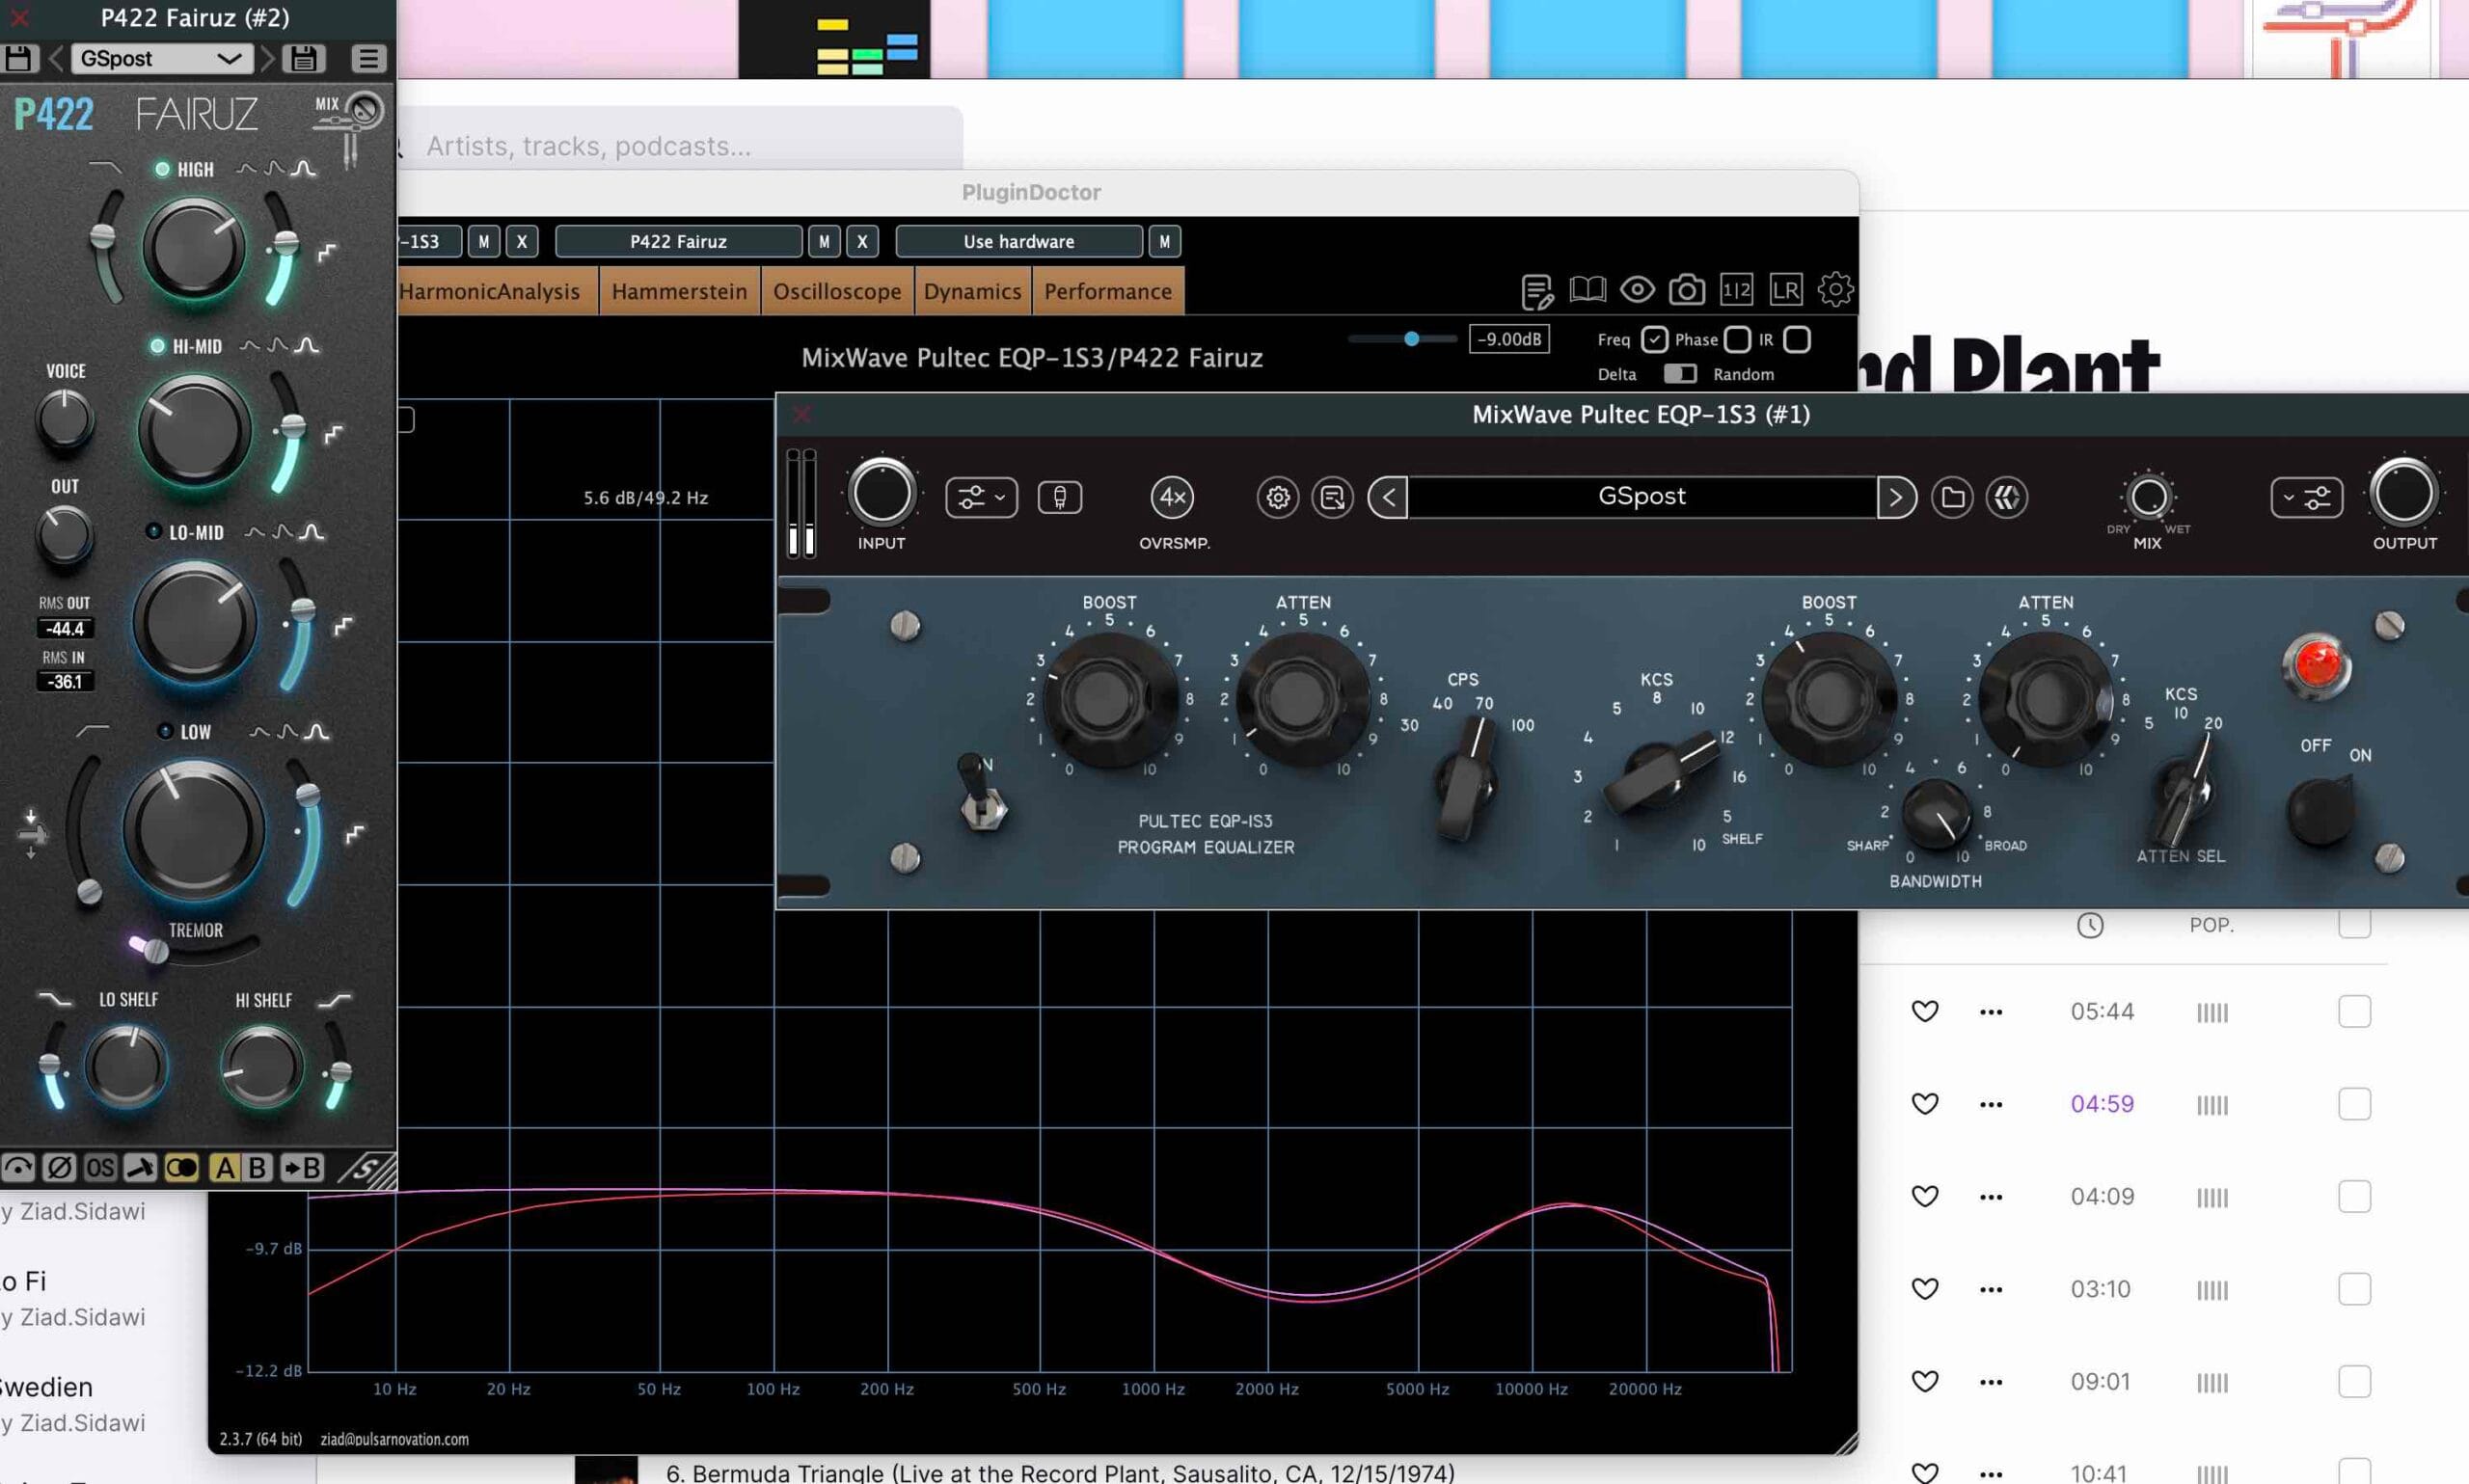Expand the Pultec output options dropdown
This screenshot has width=2469, height=1484.
coord(2306,497)
